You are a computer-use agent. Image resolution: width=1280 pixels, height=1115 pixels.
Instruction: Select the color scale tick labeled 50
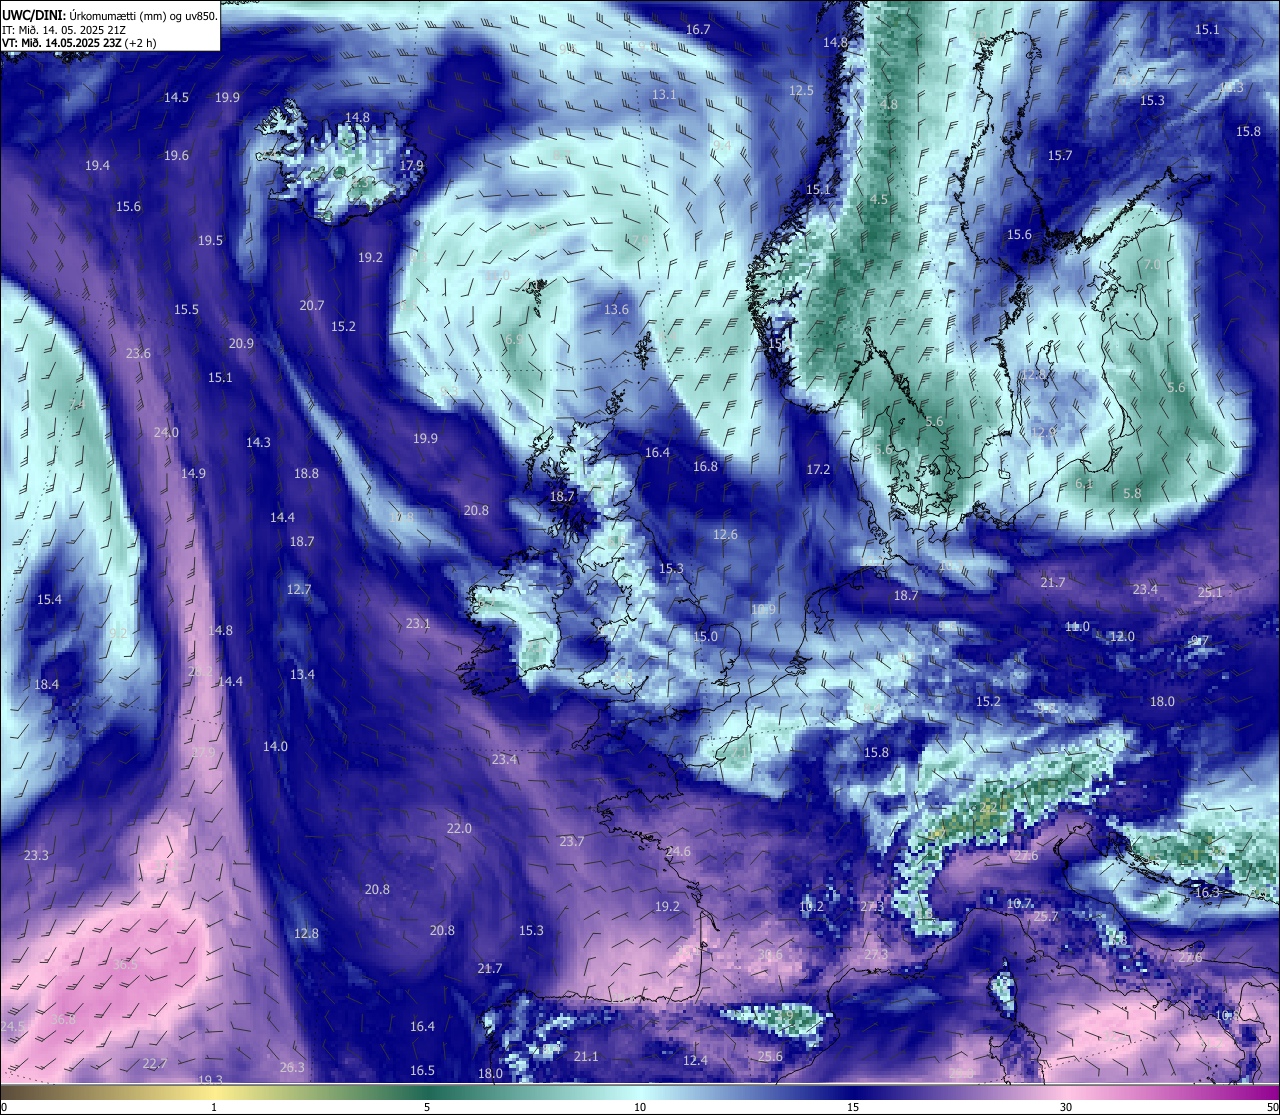1271,1106
